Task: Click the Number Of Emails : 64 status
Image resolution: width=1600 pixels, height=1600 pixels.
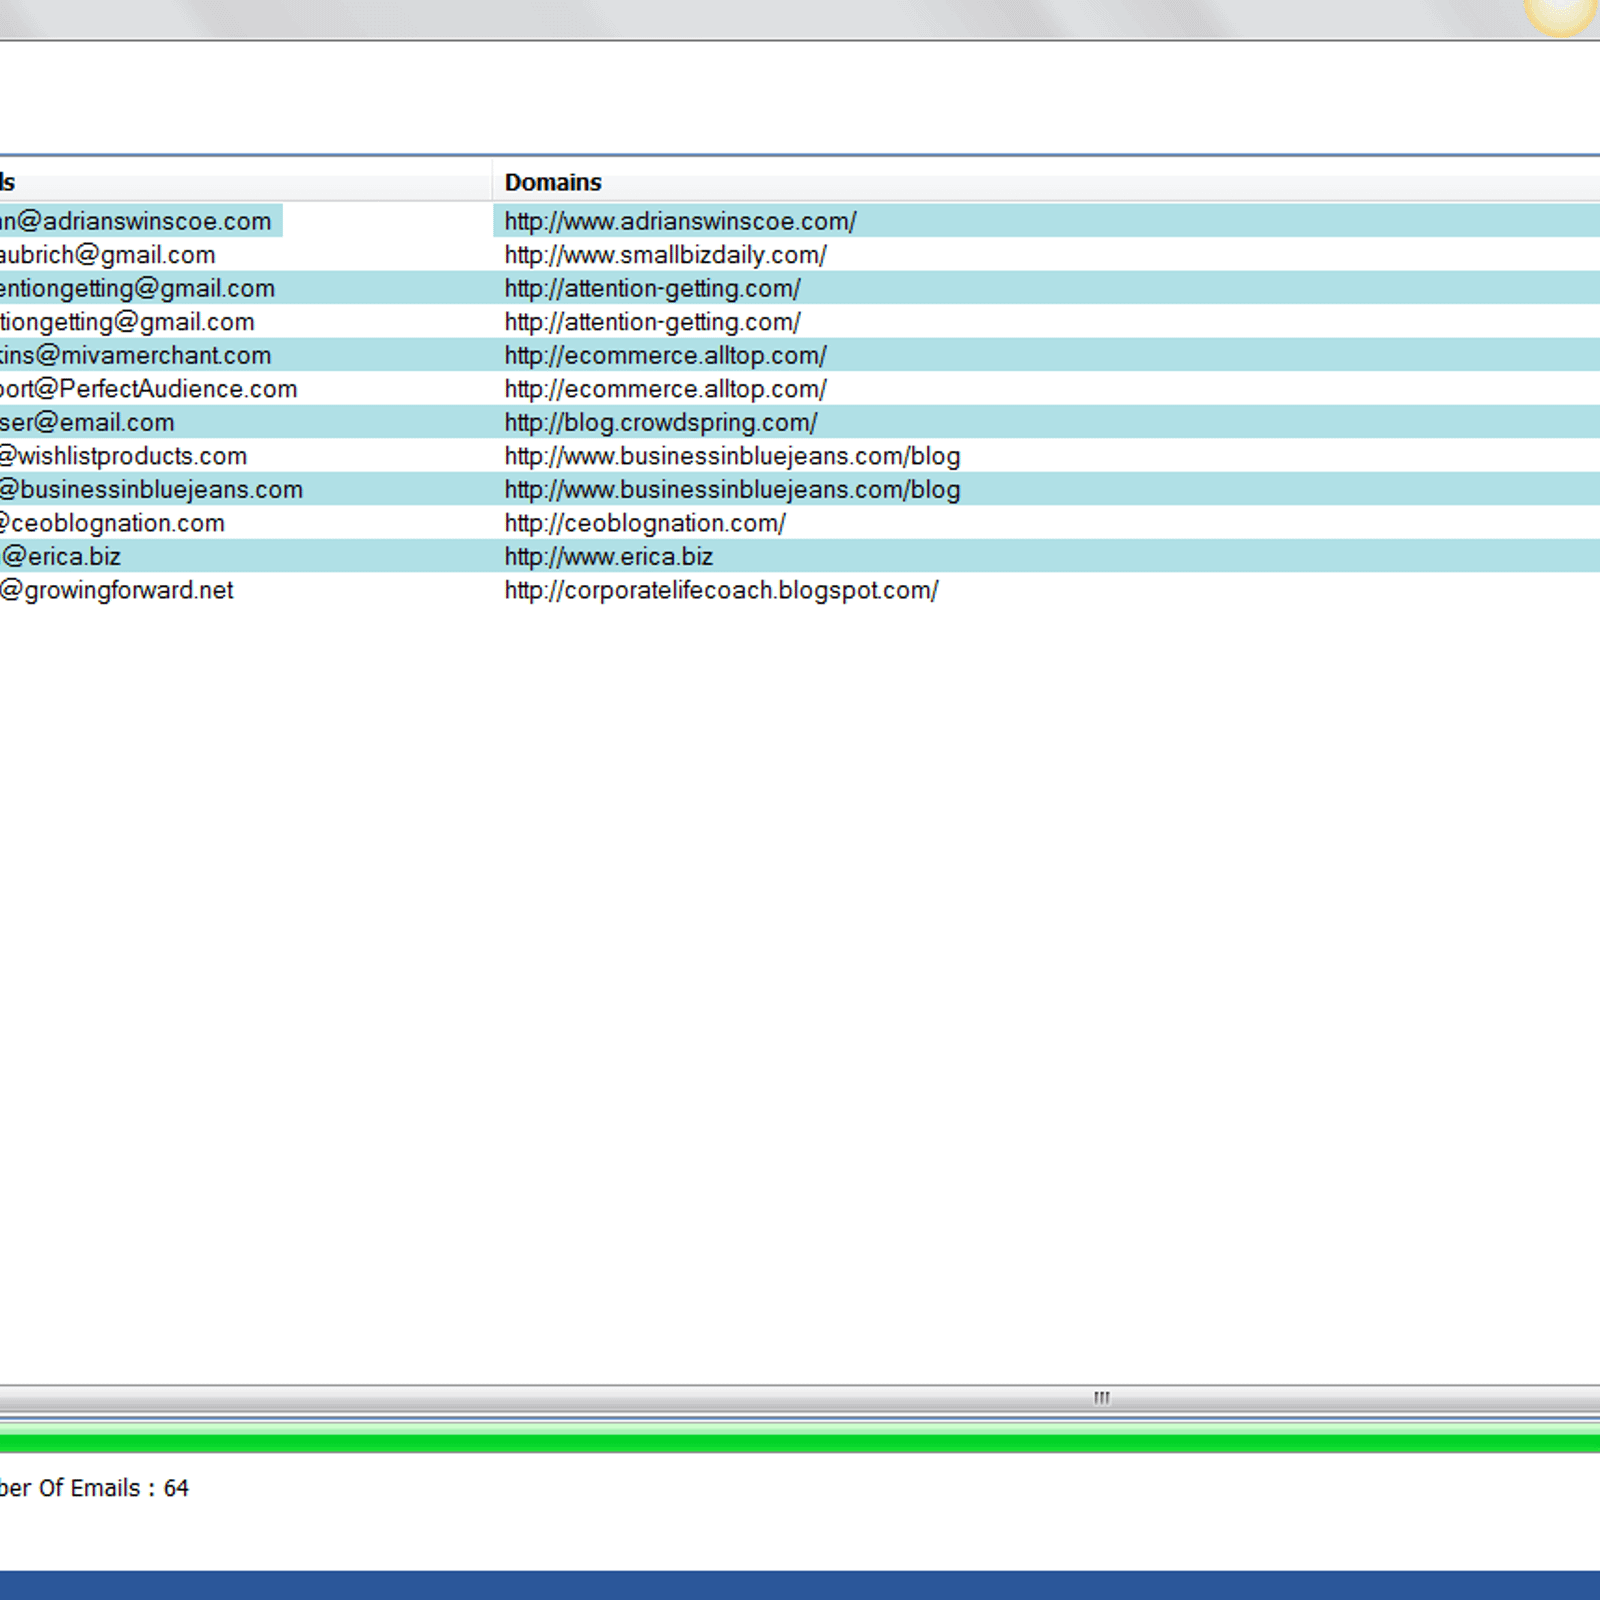Action: coord(94,1488)
